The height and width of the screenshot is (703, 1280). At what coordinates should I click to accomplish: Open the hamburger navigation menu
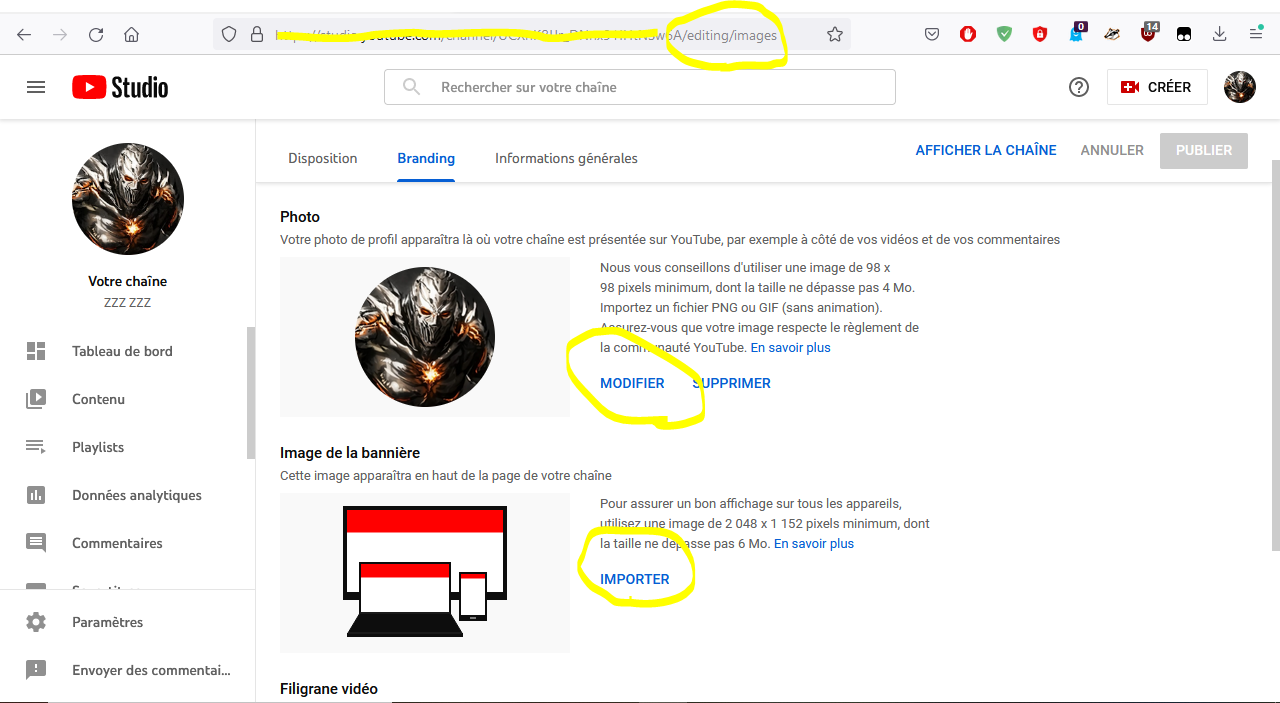point(36,87)
